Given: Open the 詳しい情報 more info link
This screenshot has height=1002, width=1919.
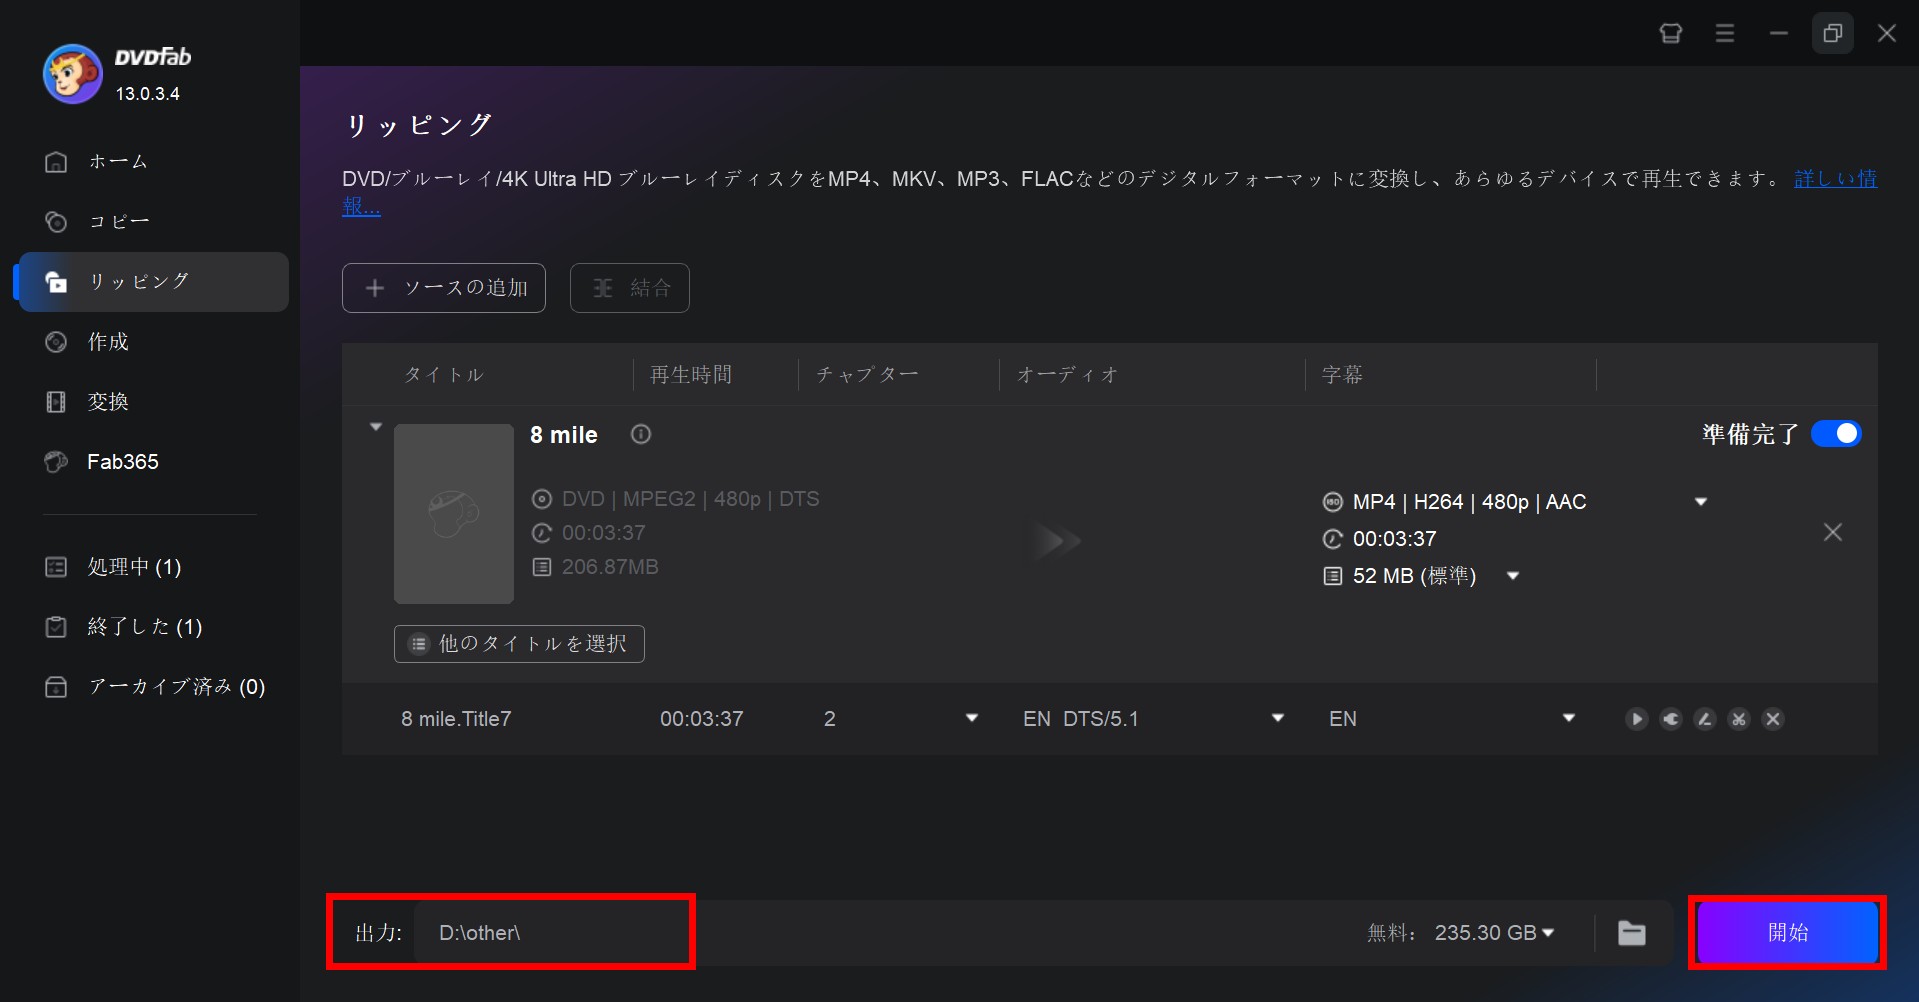Looking at the screenshot, I should click(1835, 179).
